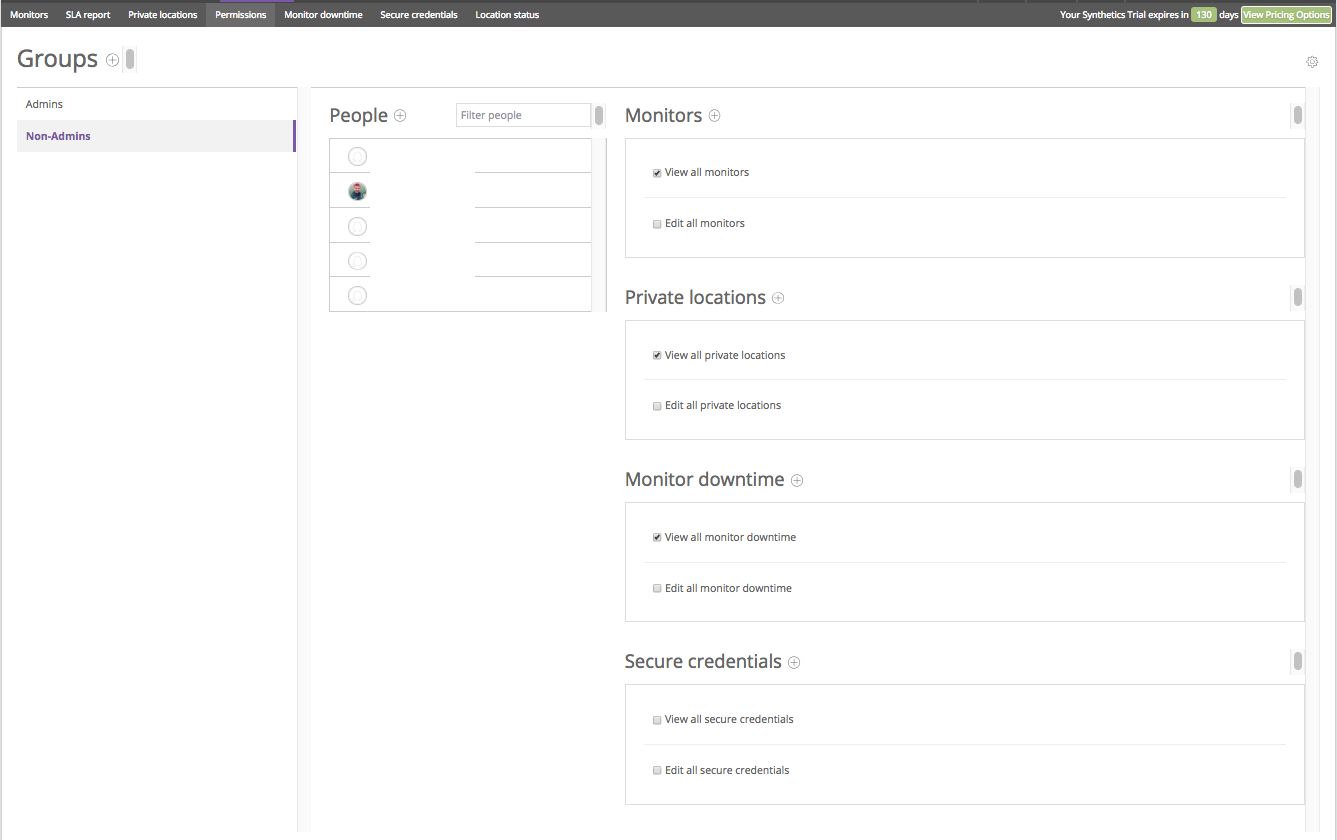Click plus icon beside Monitor downtime heading

pyautogui.click(x=797, y=480)
